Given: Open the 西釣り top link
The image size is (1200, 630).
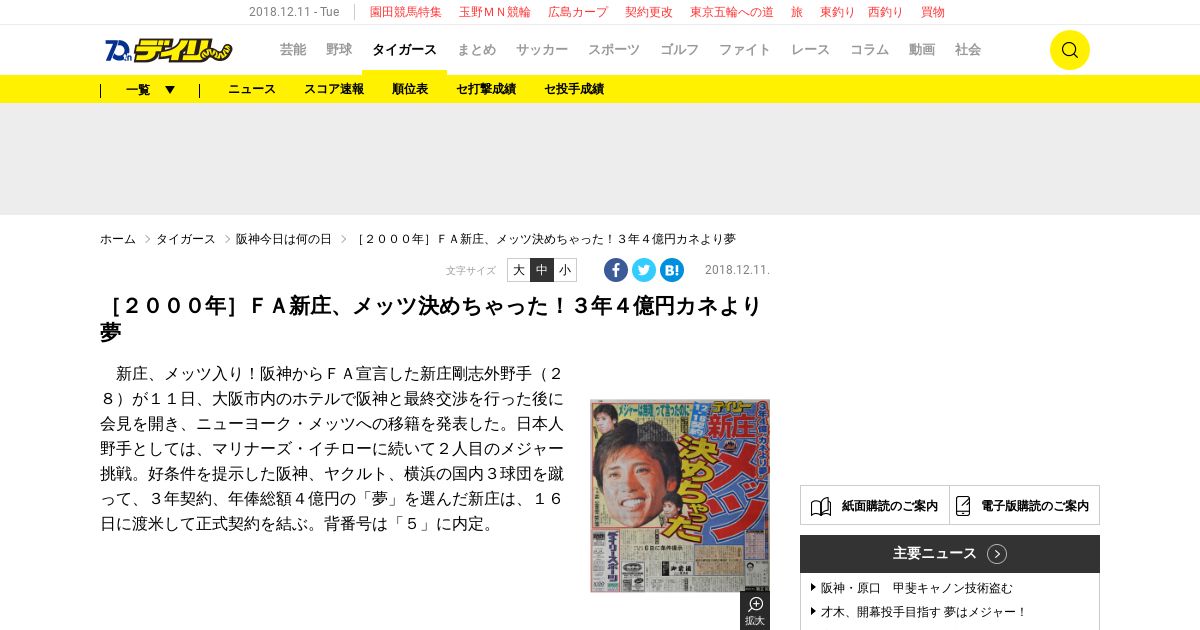Looking at the screenshot, I should (x=886, y=12).
